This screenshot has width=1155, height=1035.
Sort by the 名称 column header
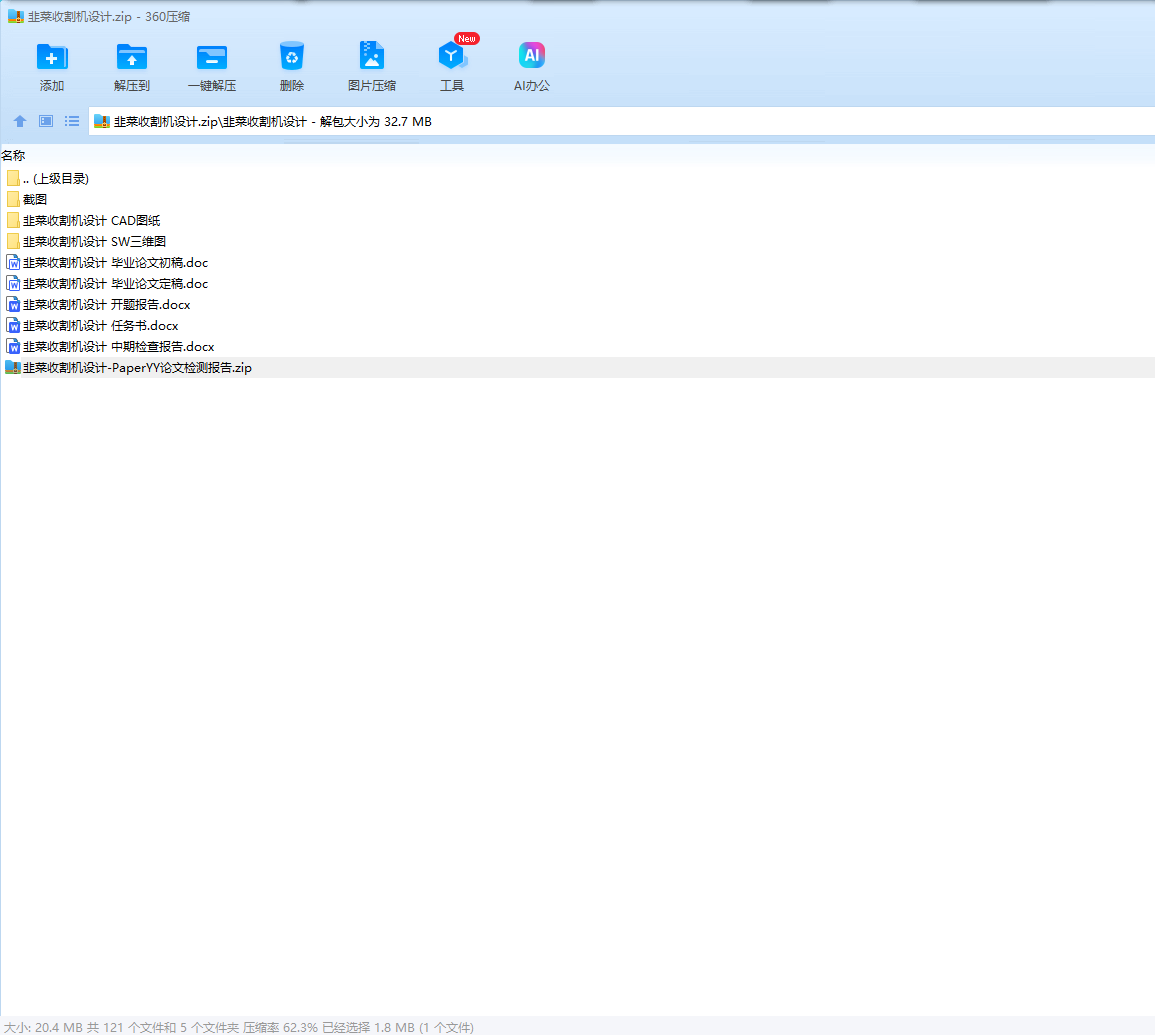tap(13, 155)
